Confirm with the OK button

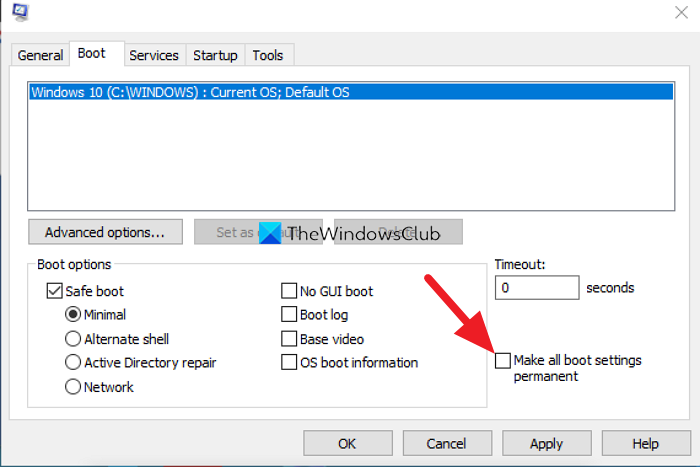click(x=348, y=443)
